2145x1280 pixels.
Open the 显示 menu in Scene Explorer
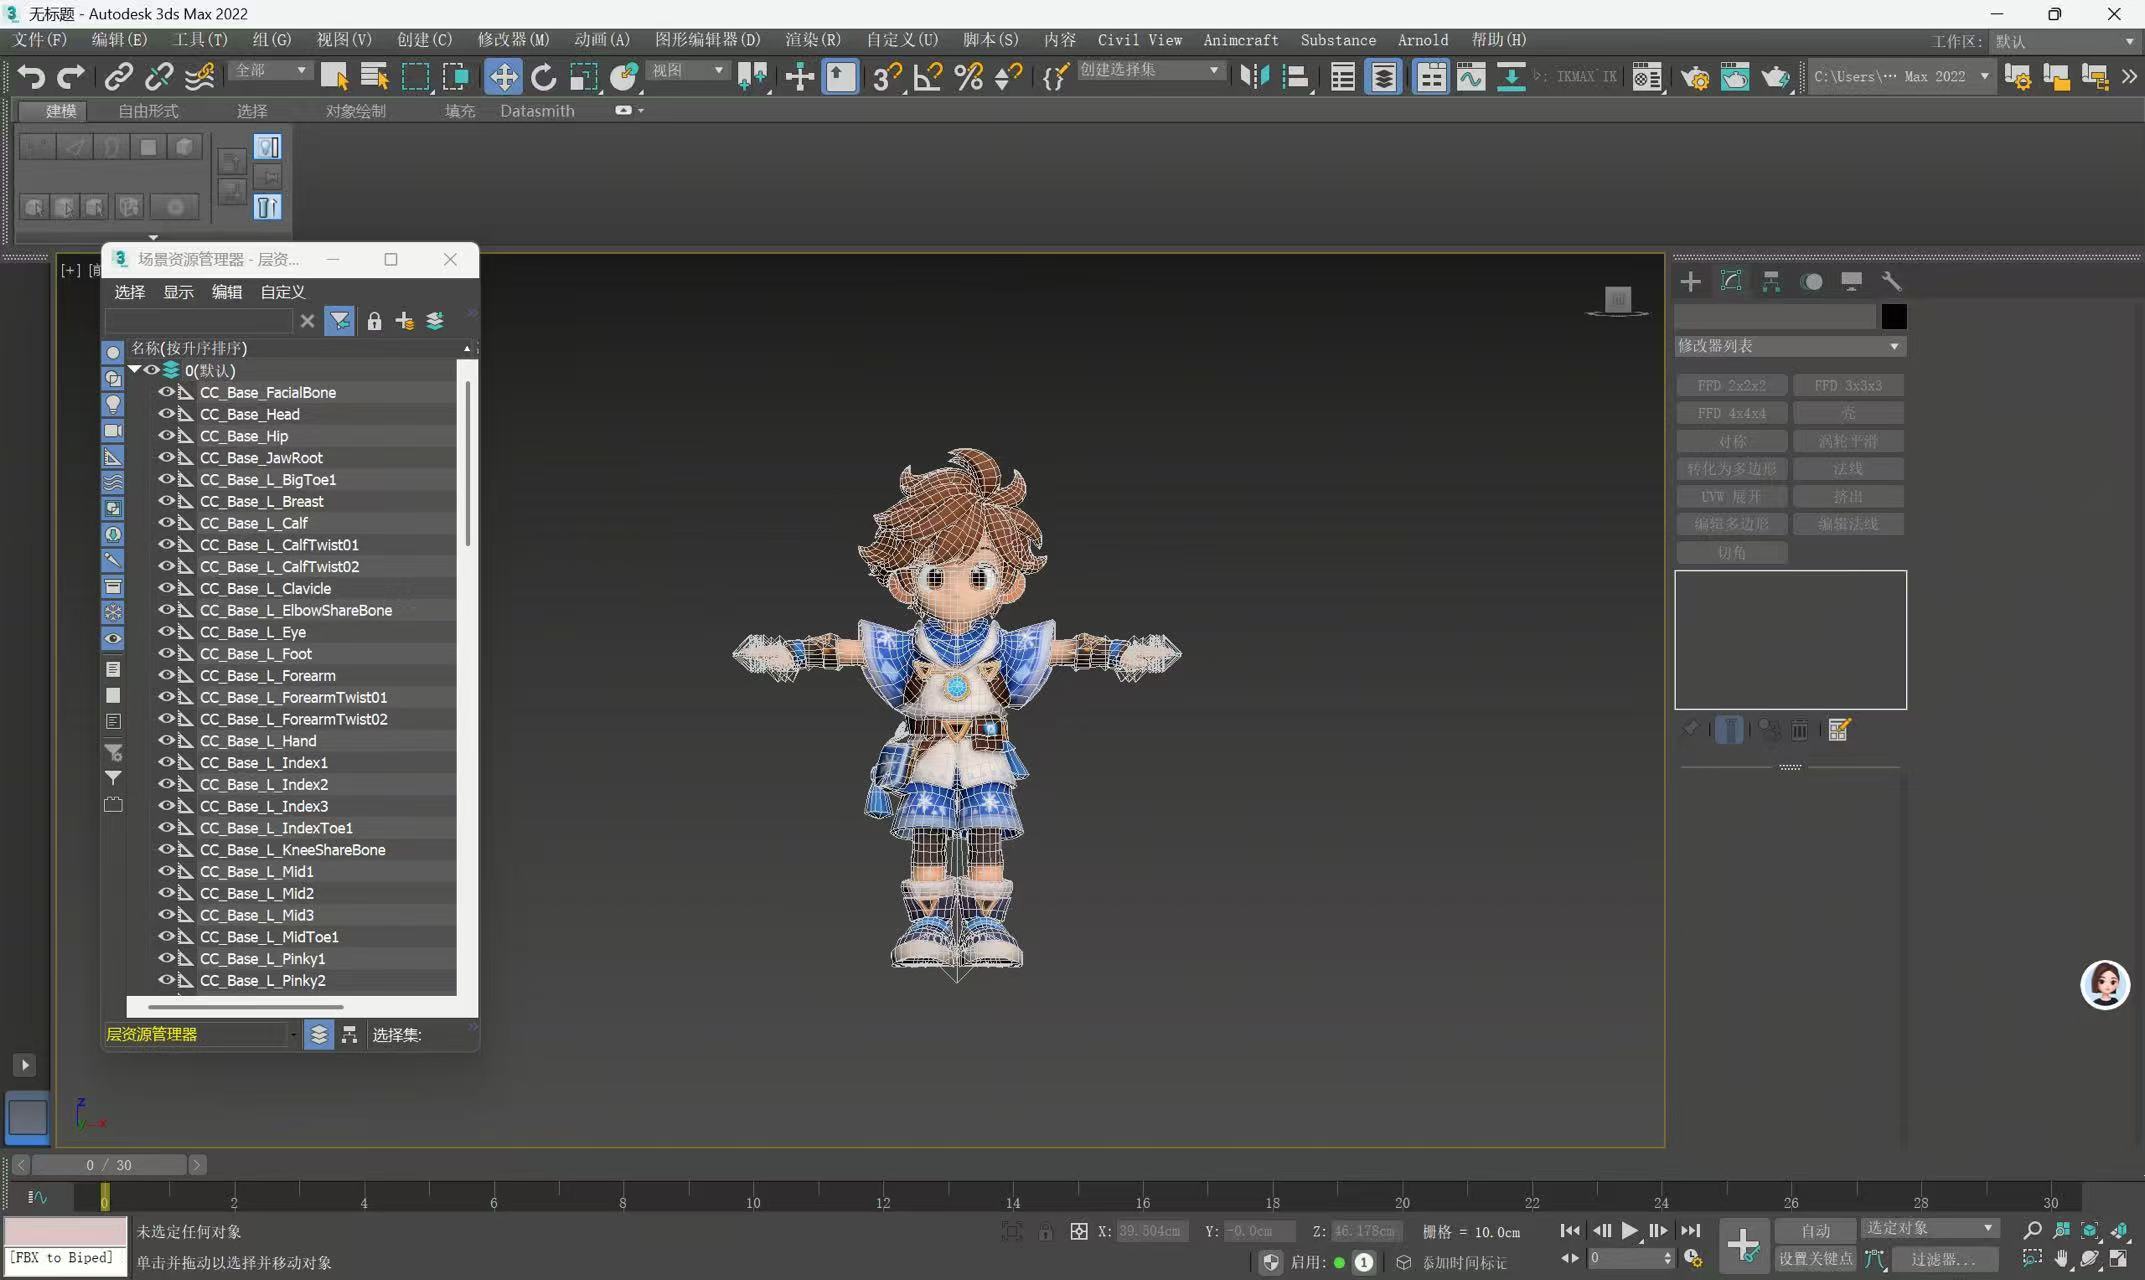[x=178, y=292]
